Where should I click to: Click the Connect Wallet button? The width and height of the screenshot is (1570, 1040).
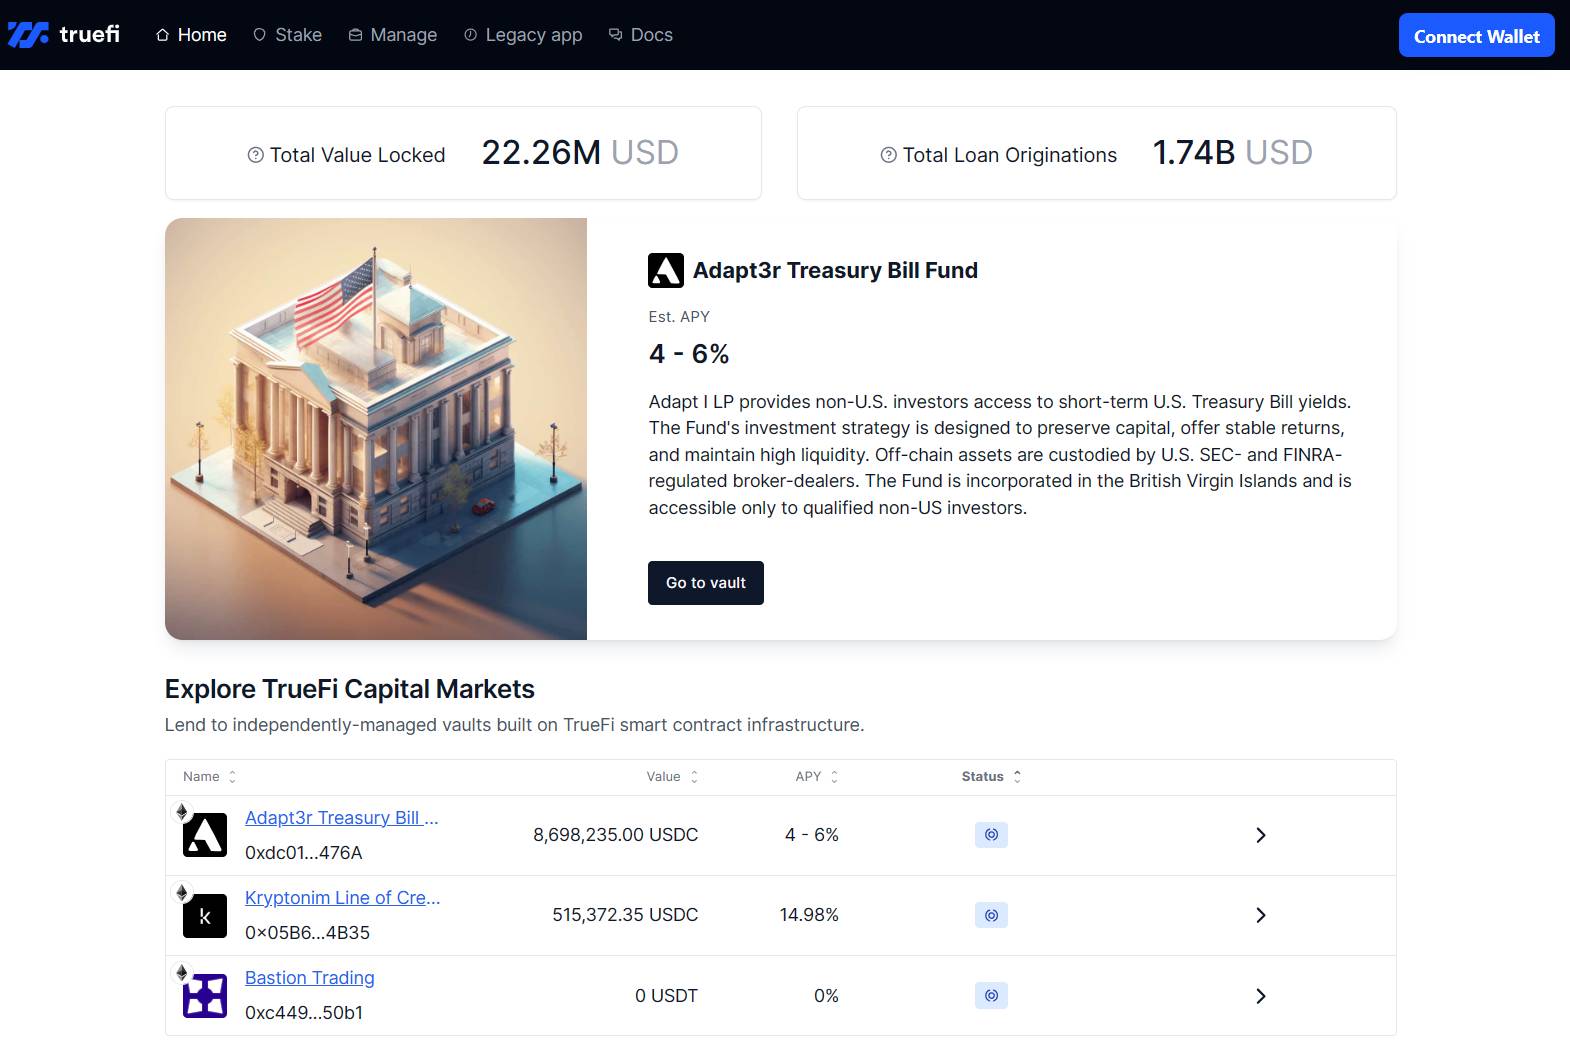point(1476,36)
